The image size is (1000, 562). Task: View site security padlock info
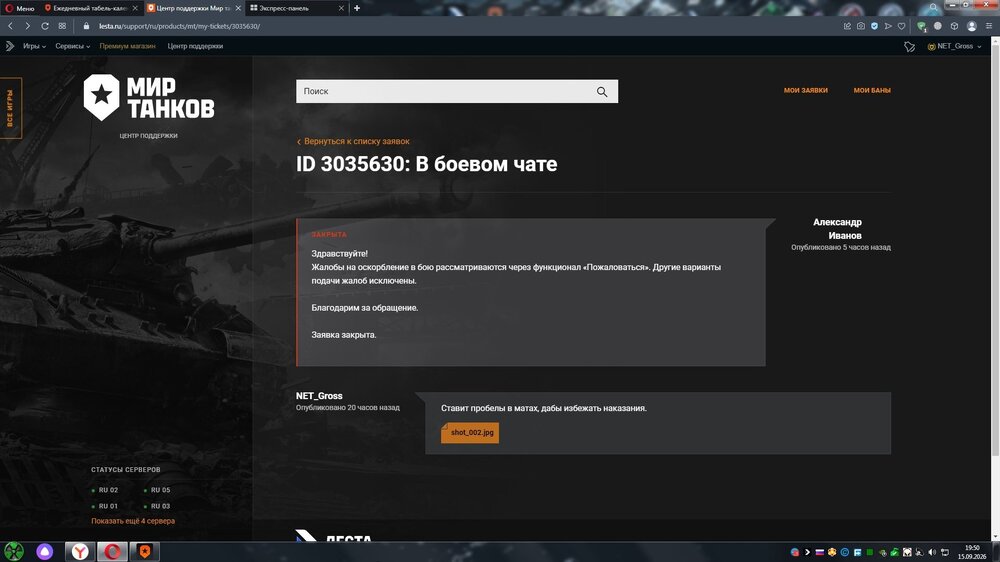tap(86, 26)
